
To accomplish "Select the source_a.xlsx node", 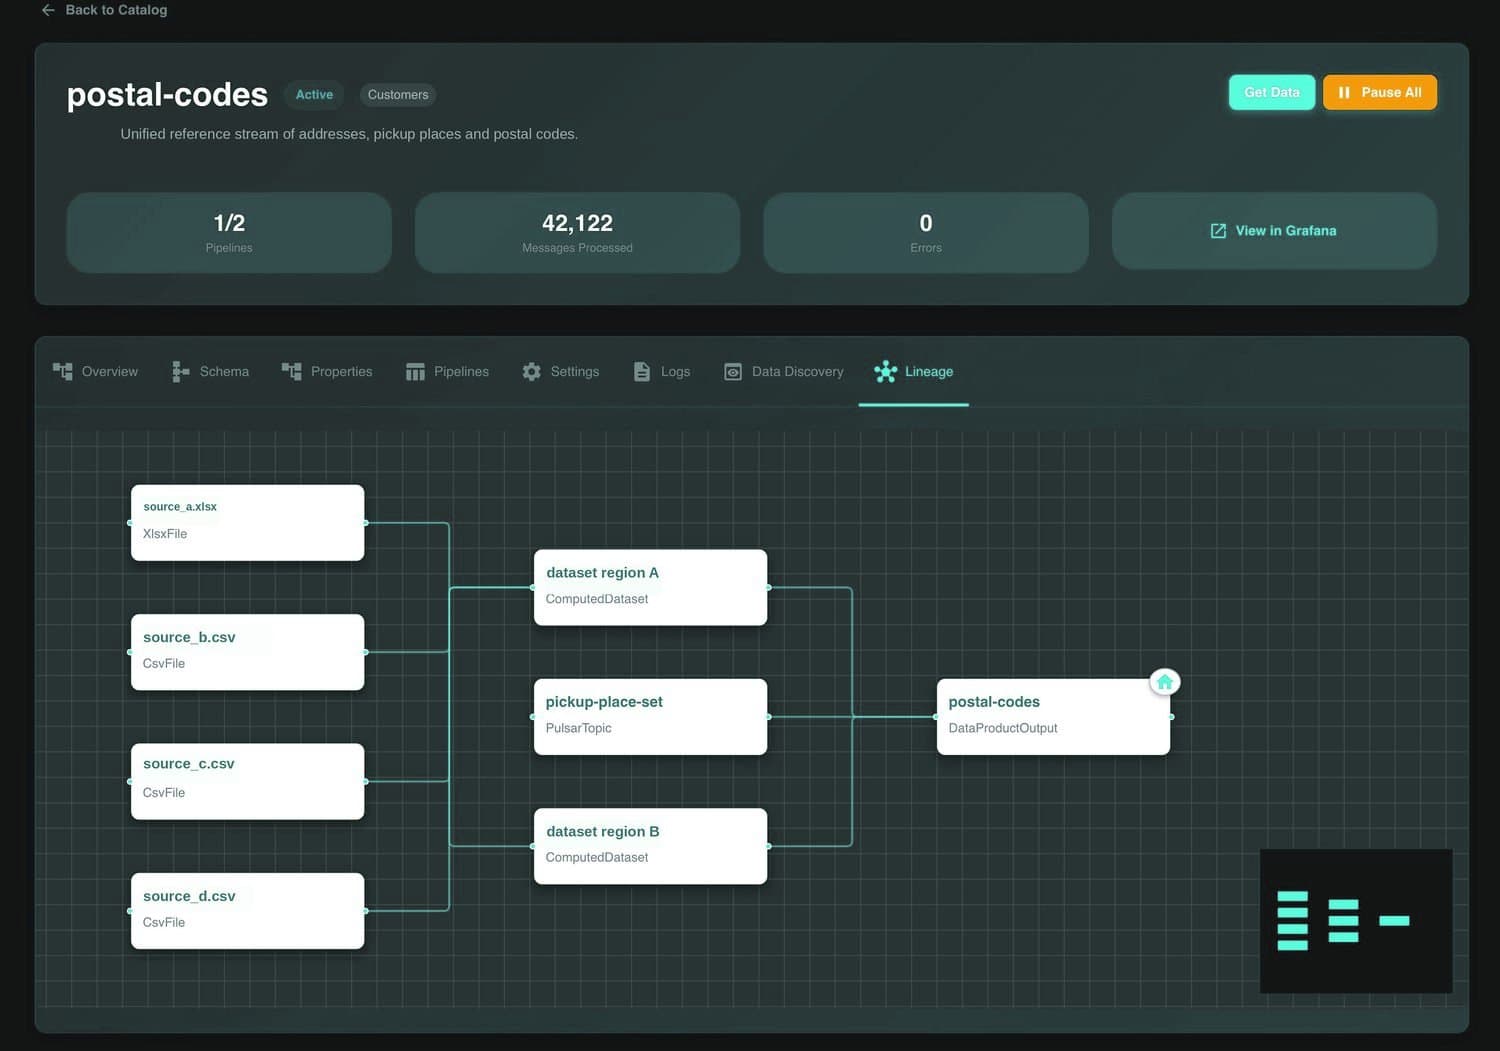I will [x=248, y=523].
